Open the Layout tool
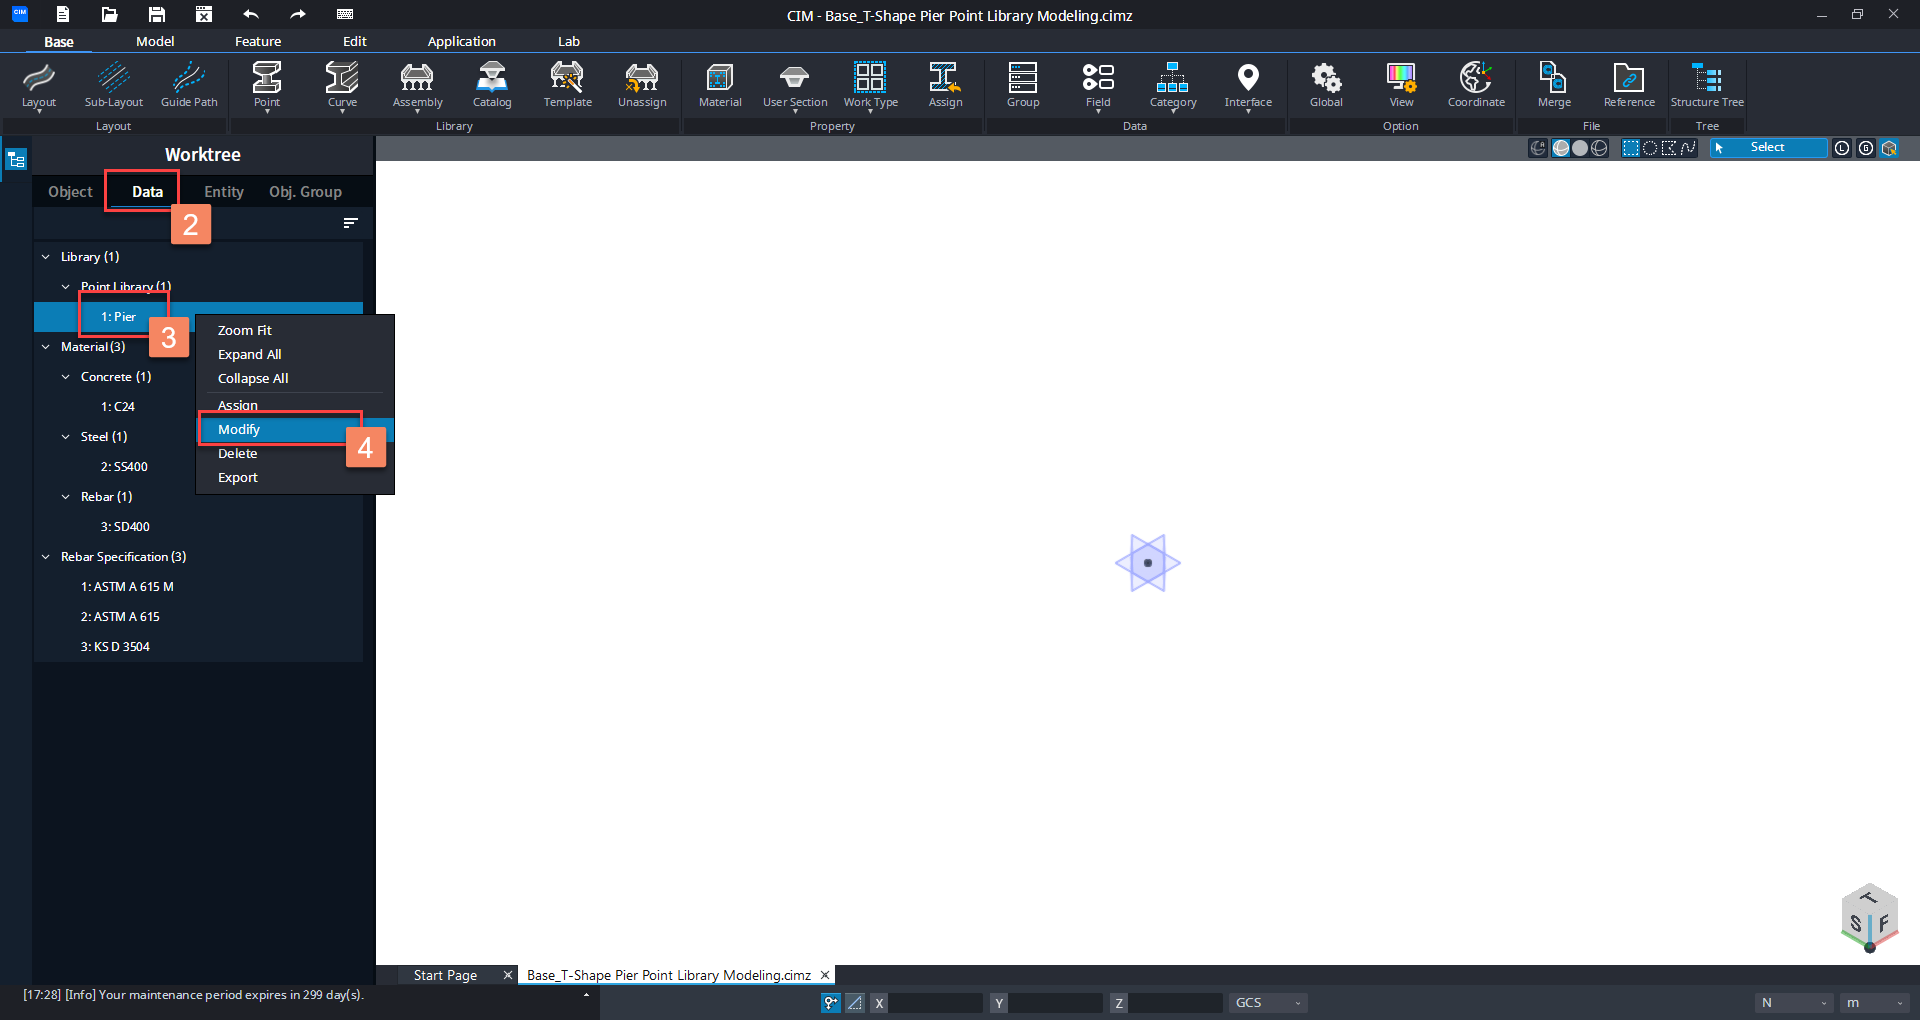1920x1020 pixels. (x=39, y=85)
